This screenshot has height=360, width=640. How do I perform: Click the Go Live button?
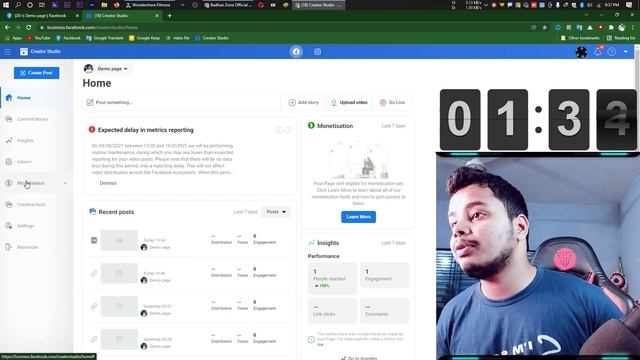392,102
